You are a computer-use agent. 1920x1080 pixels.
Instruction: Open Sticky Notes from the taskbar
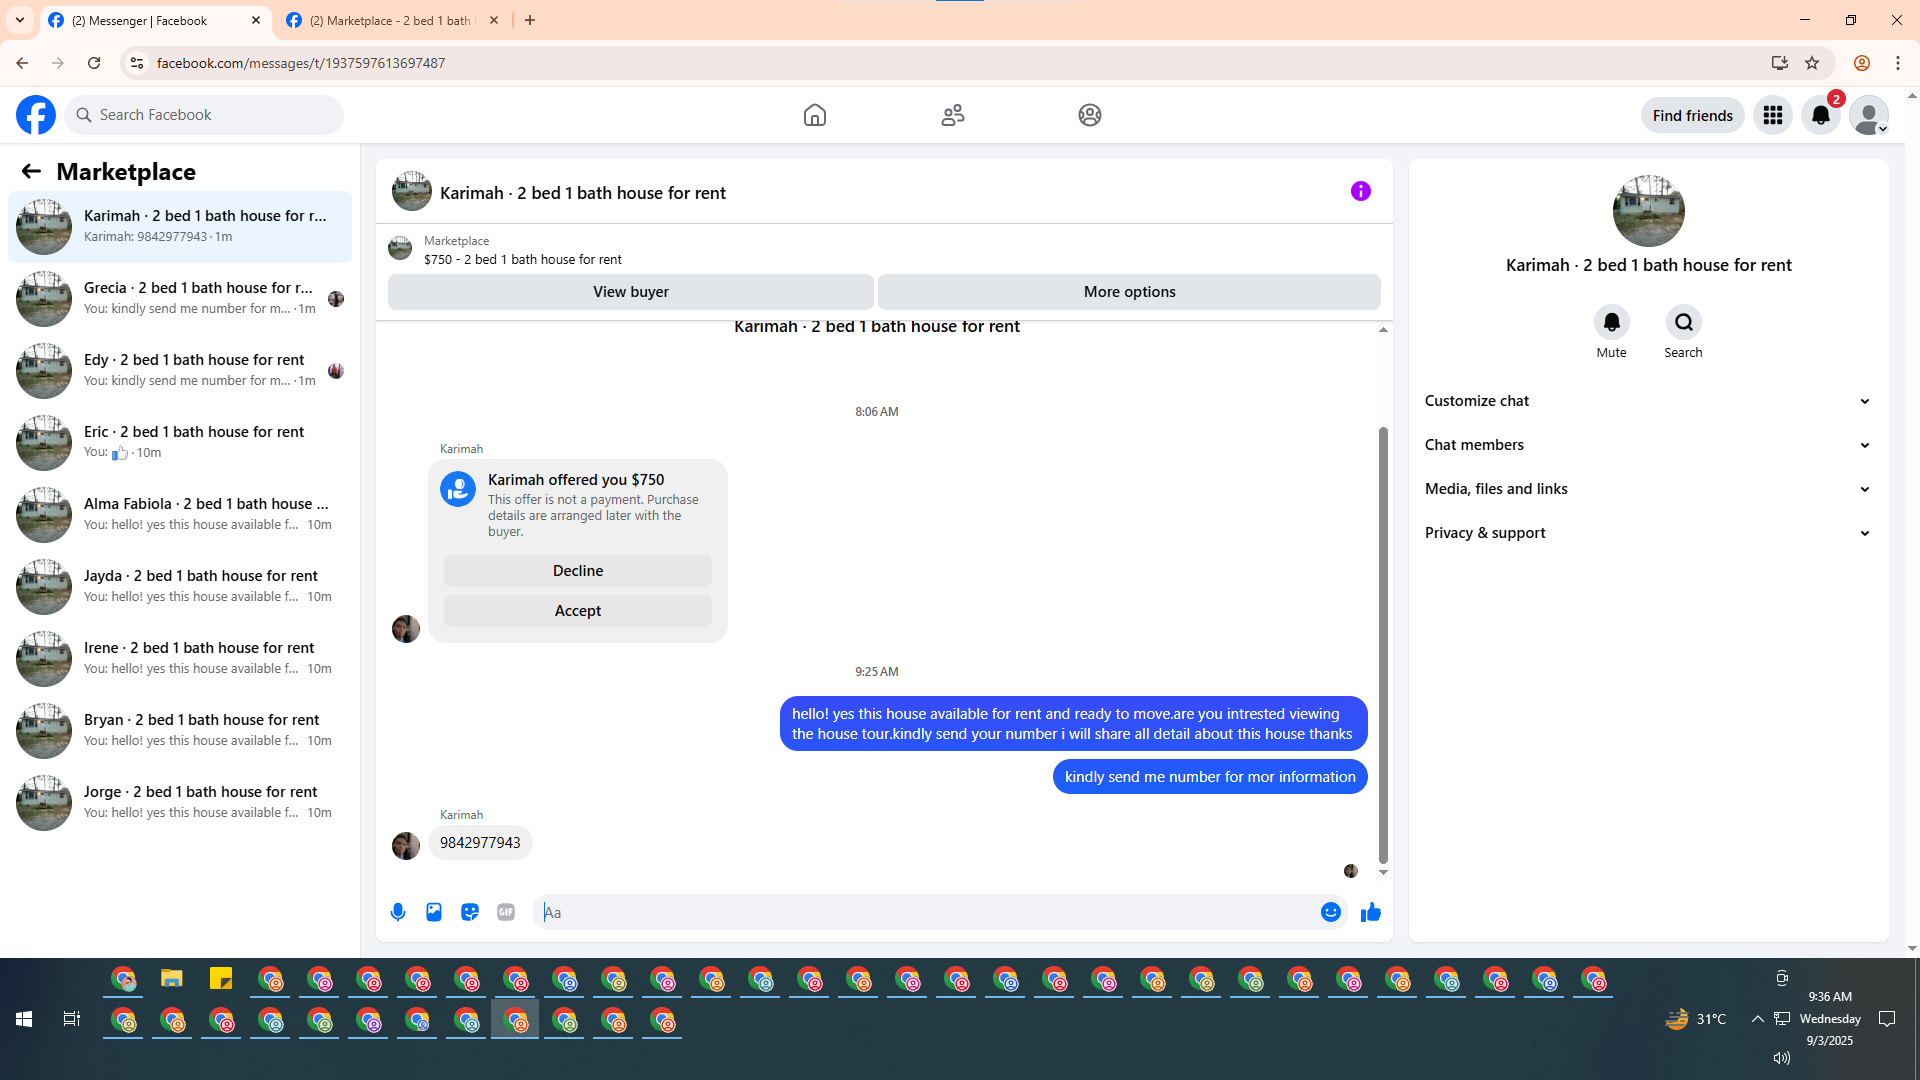point(221,979)
